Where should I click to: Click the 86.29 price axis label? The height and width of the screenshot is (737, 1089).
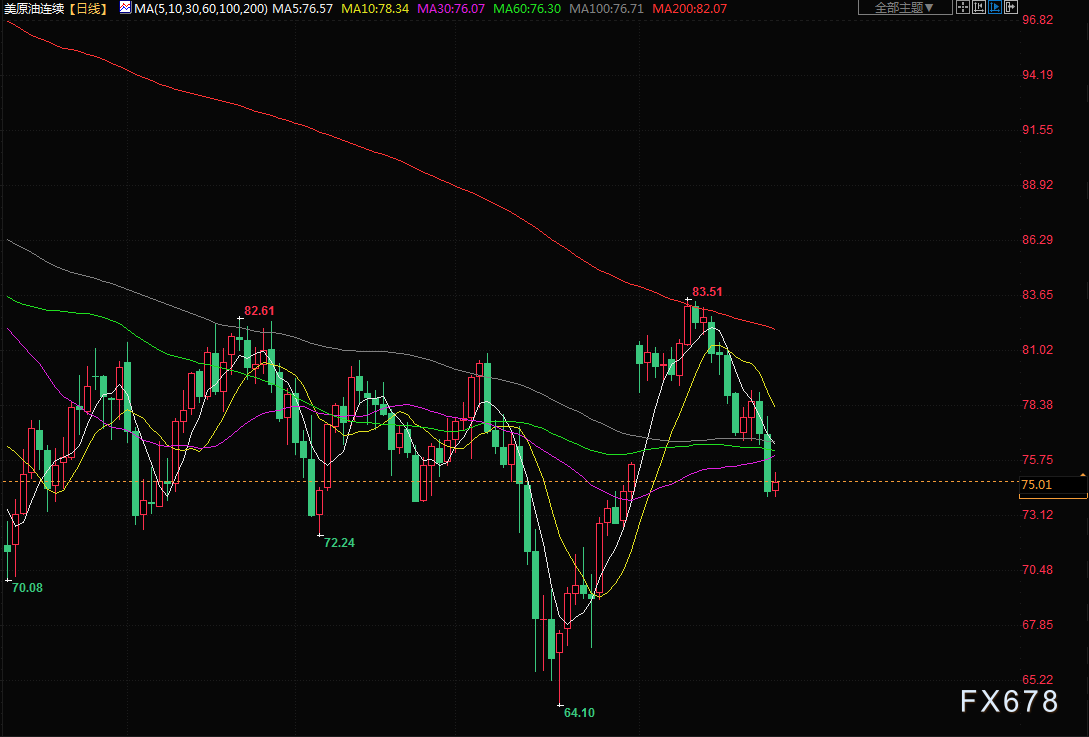(1038, 240)
